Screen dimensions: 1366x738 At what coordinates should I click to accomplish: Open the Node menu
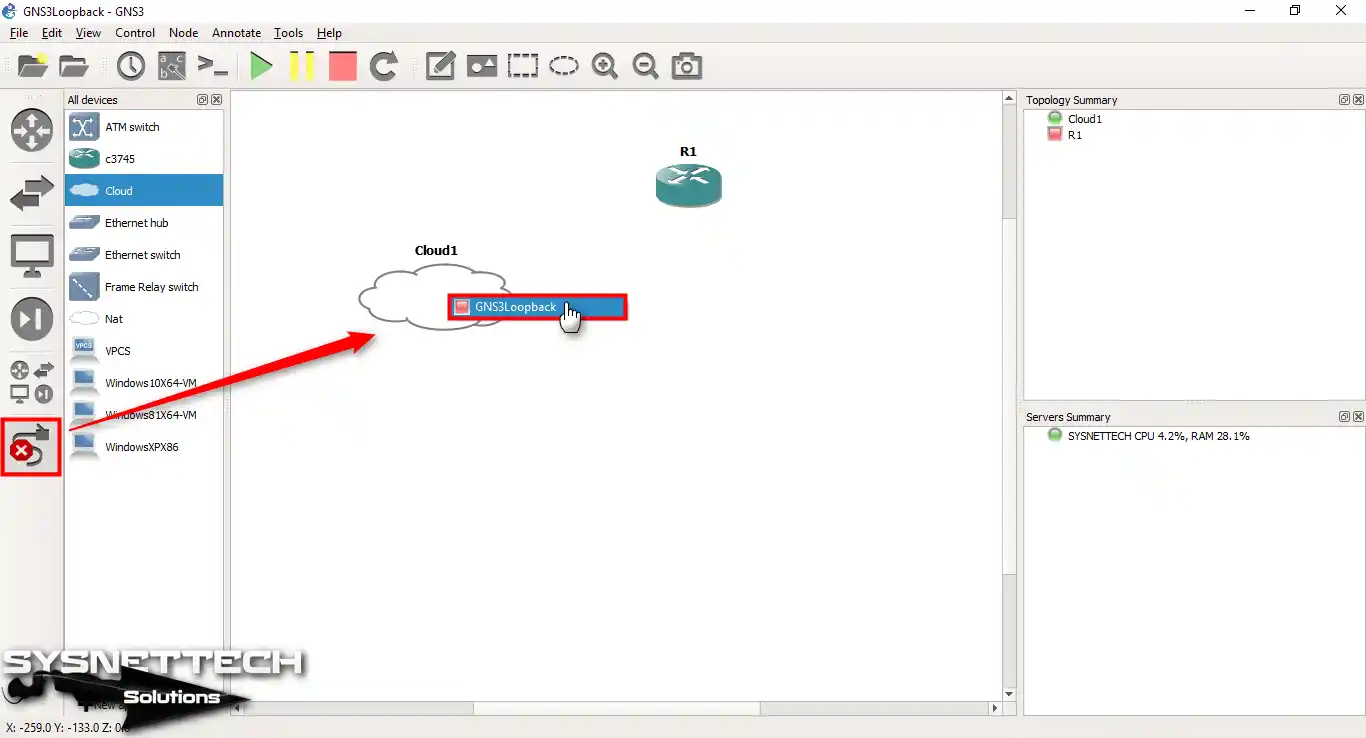click(x=183, y=33)
